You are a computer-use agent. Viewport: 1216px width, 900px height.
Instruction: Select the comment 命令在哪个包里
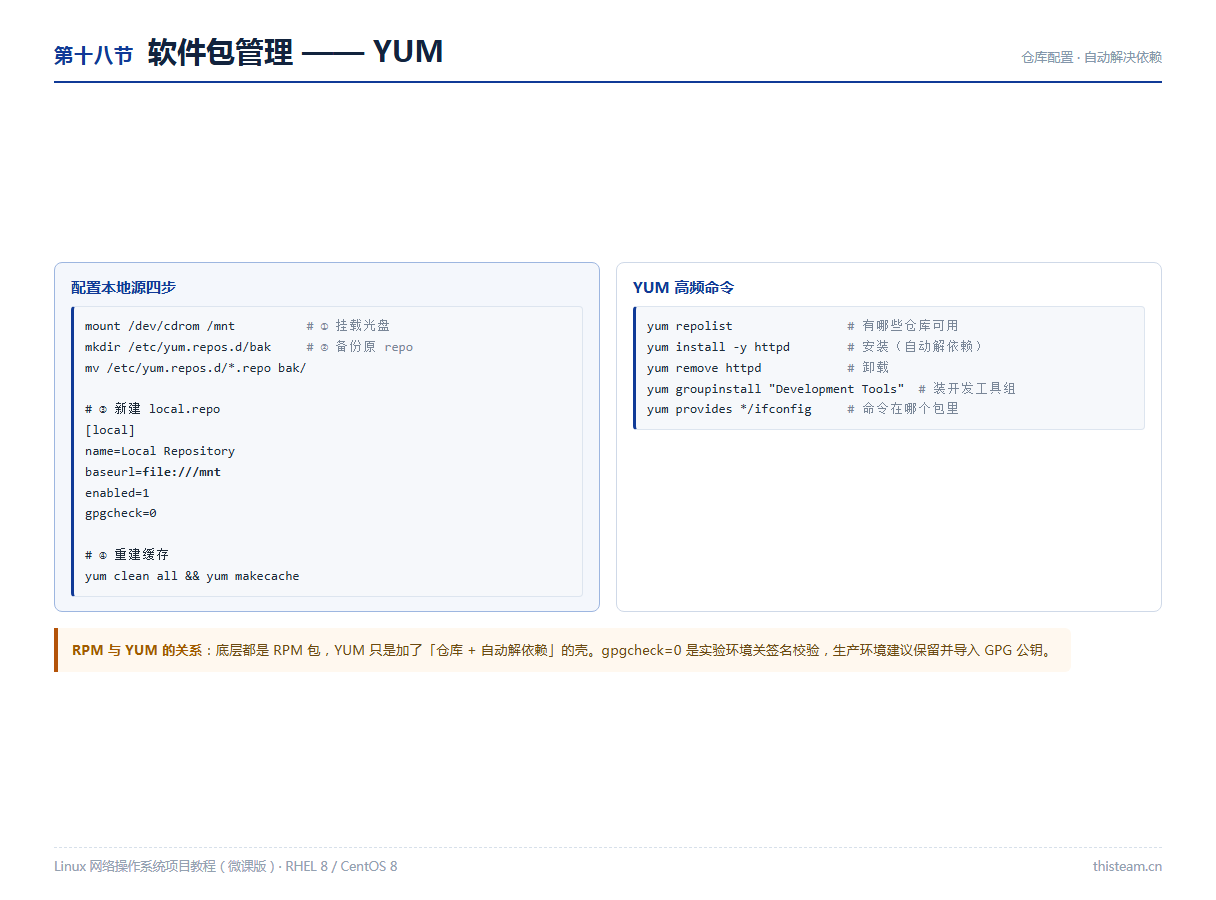[903, 409]
